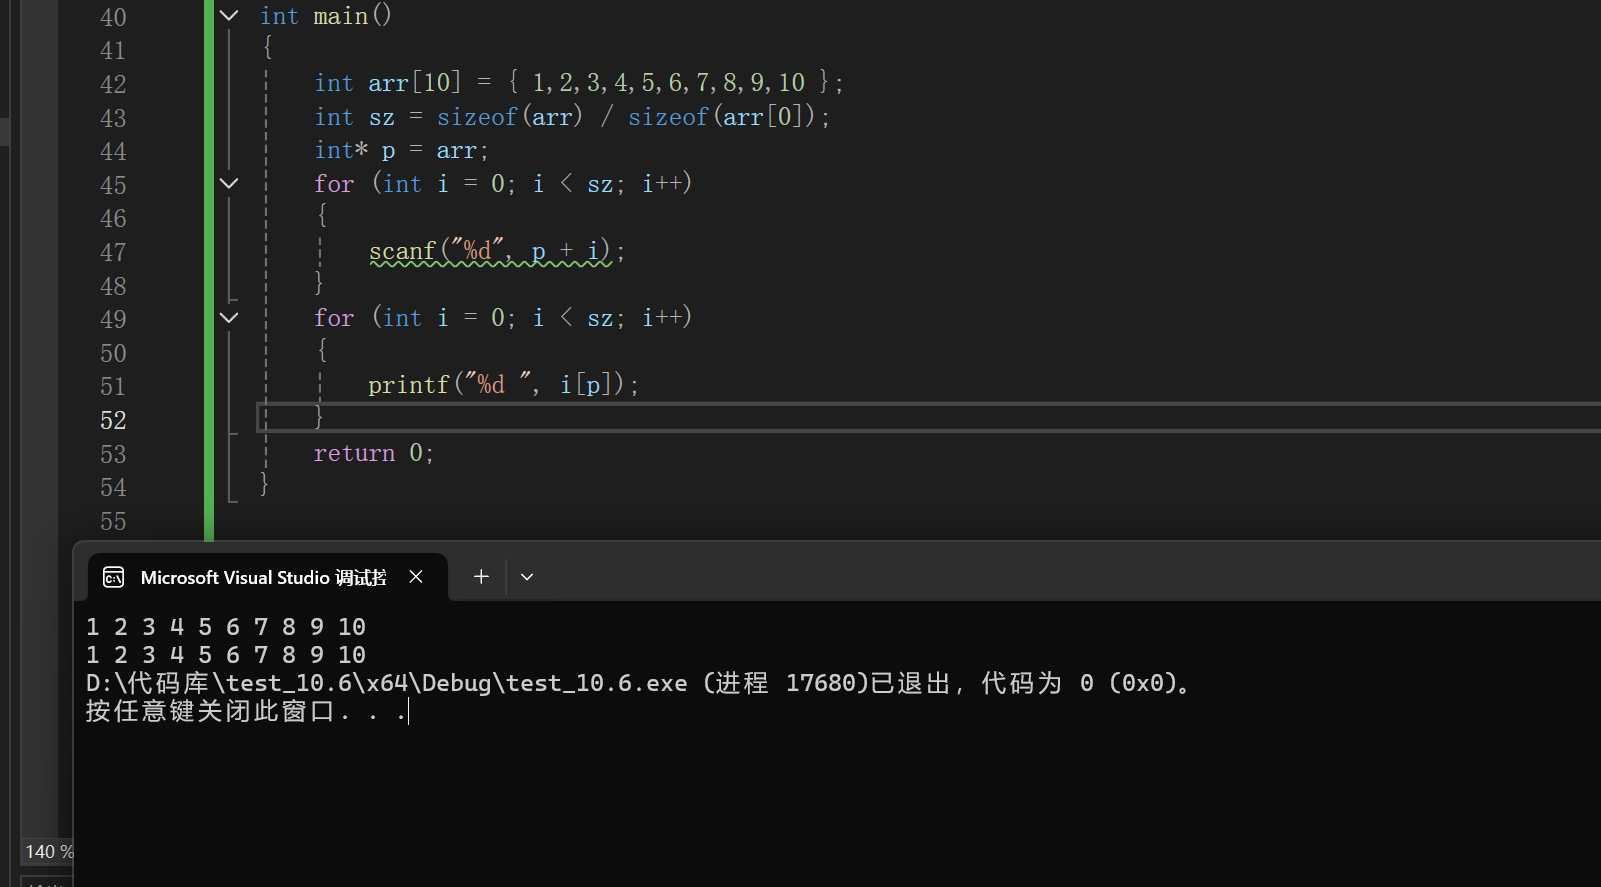Image resolution: width=1601 pixels, height=887 pixels.
Task: Click the test_10.6.exe exit message line
Action: click(x=639, y=683)
